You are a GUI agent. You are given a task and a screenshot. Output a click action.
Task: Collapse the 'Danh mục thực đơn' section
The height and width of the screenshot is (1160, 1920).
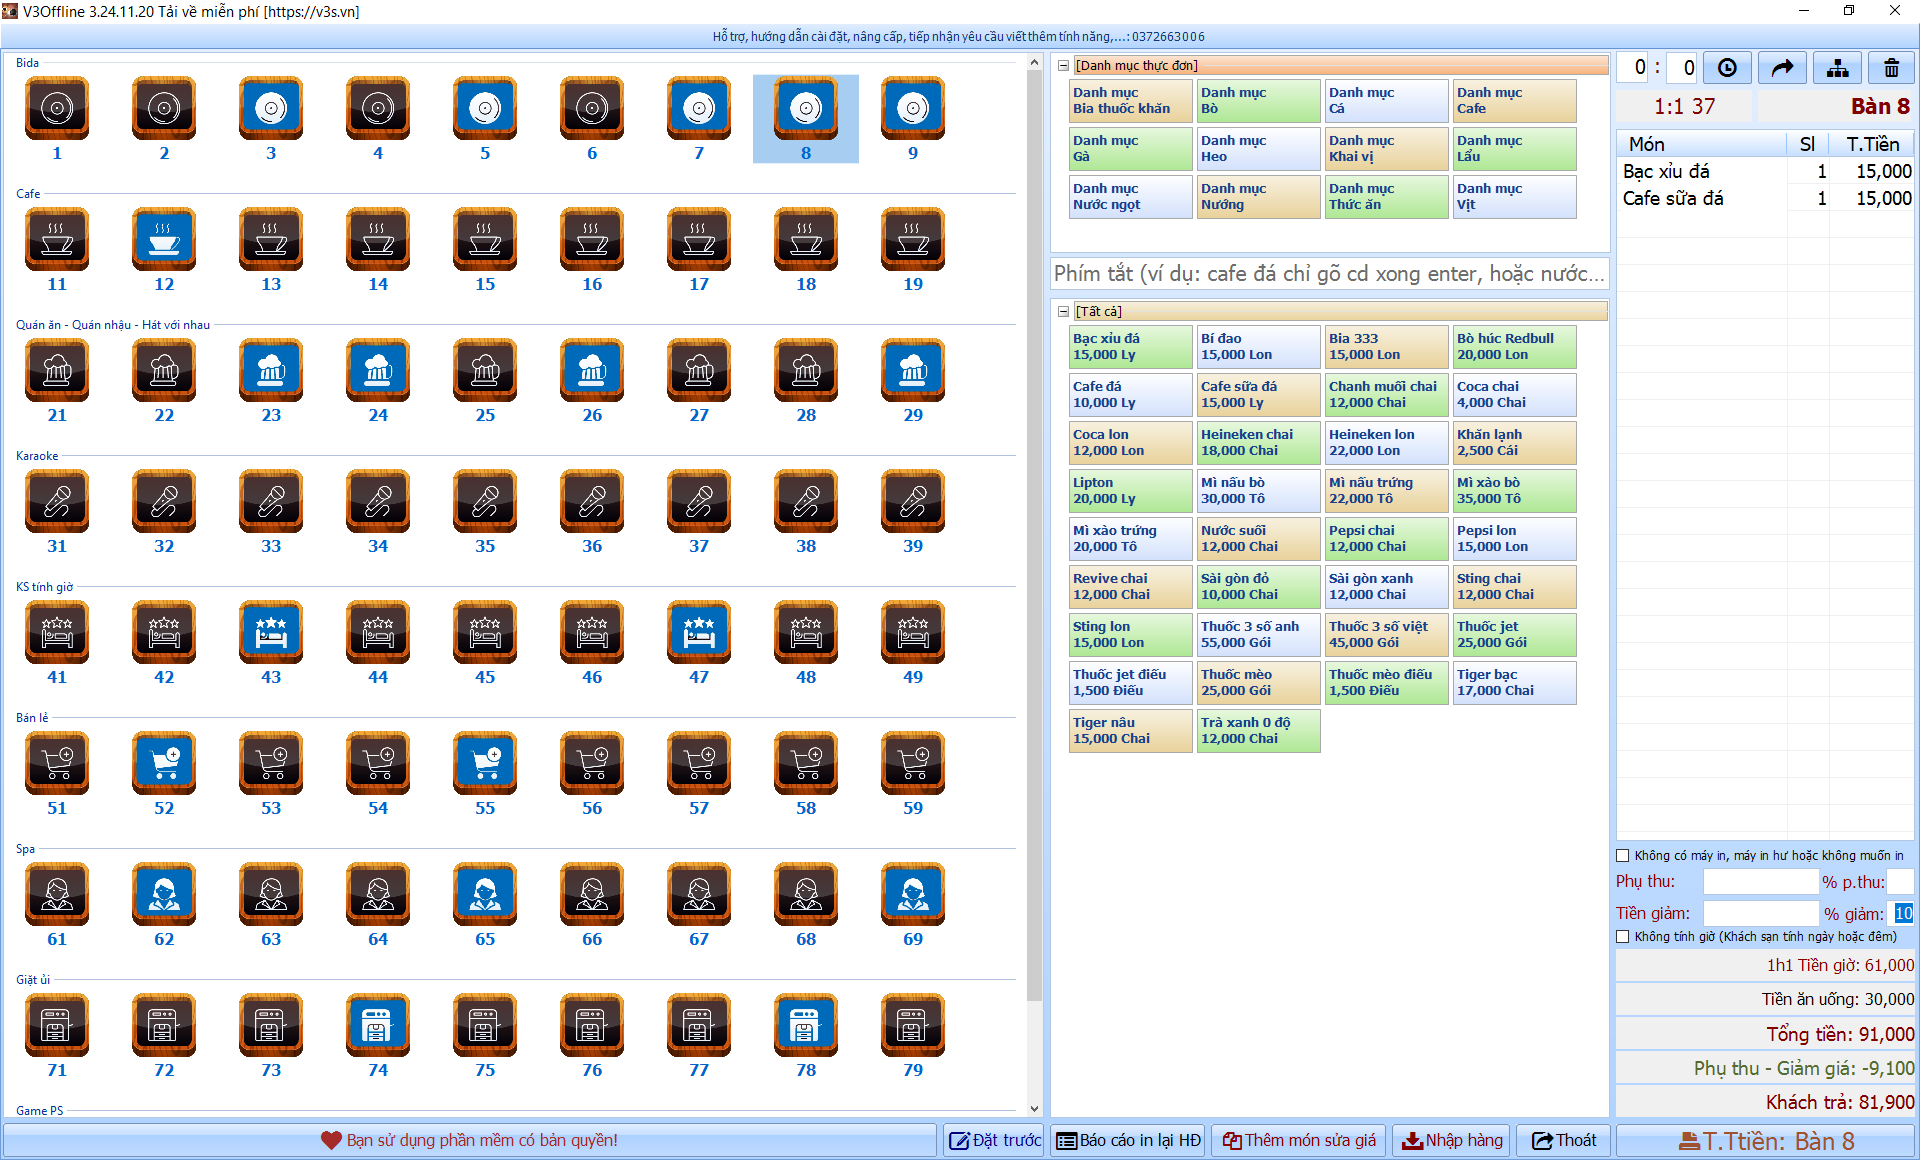[1063, 66]
